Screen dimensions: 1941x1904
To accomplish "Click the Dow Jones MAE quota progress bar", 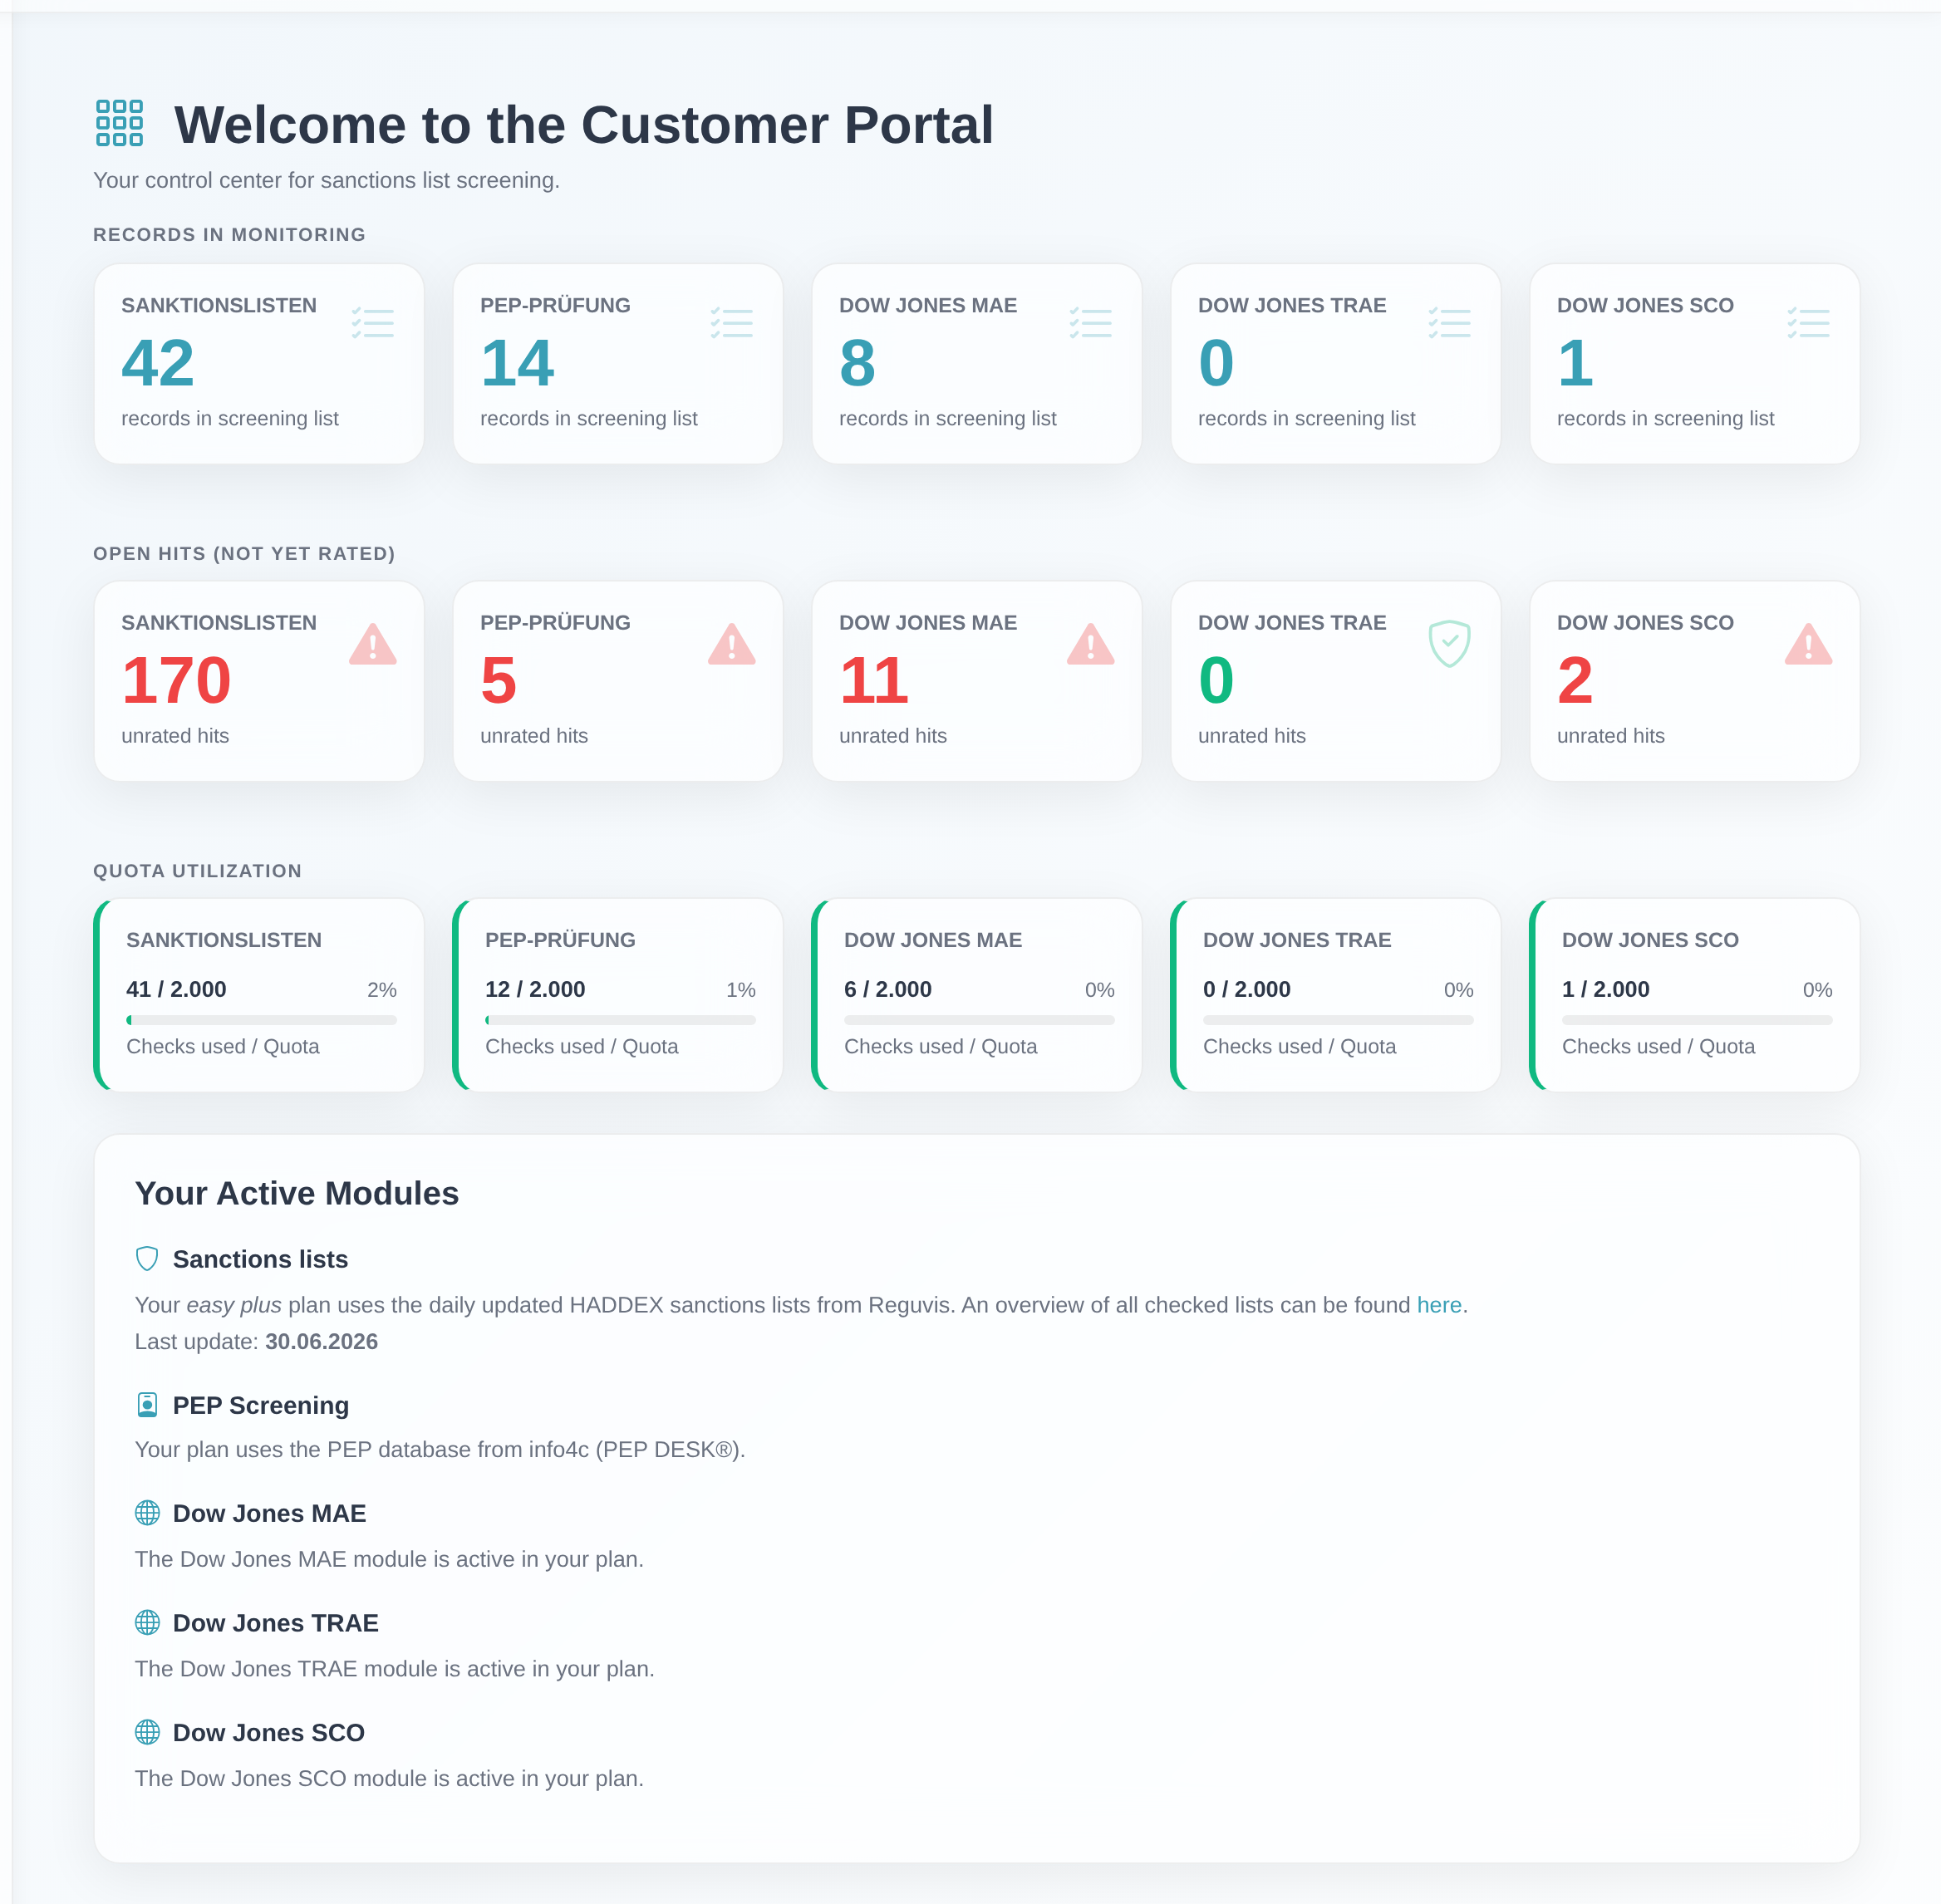I will (979, 1020).
